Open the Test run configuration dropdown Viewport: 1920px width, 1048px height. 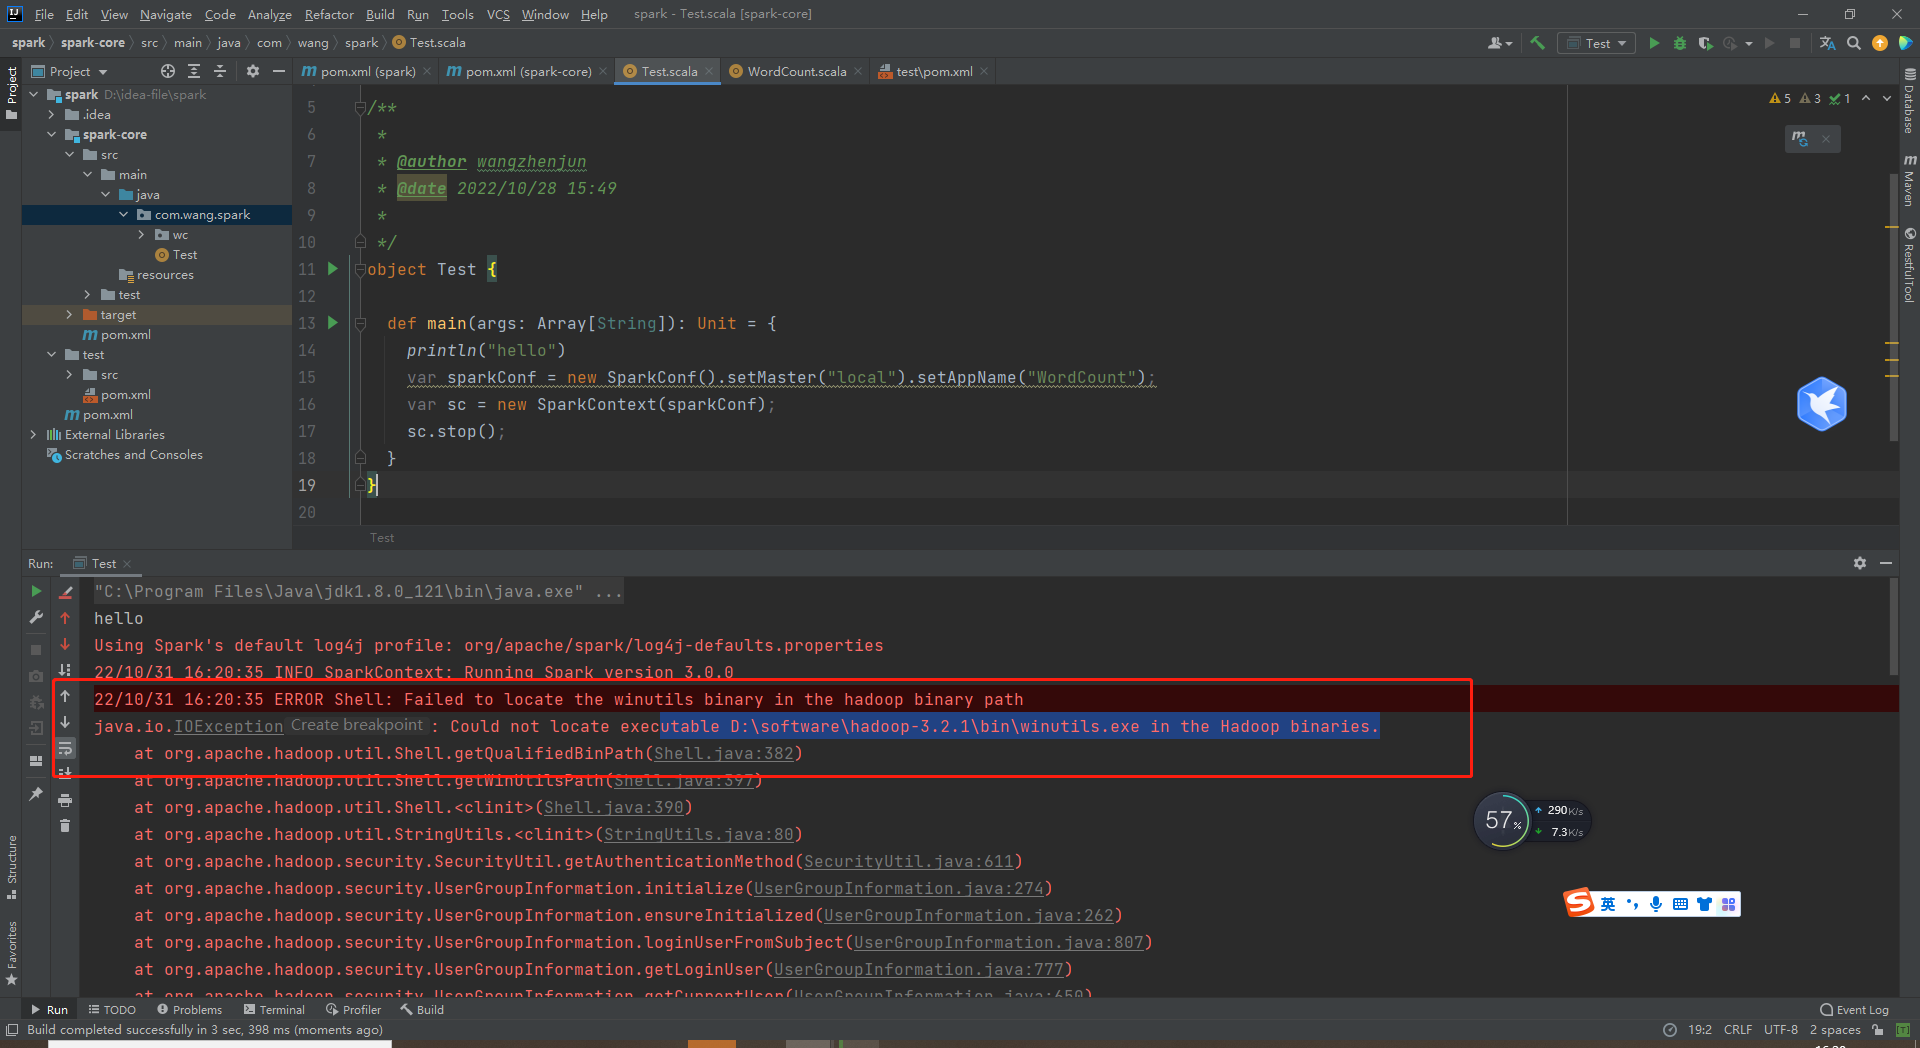pyautogui.click(x=1598, y=43)
